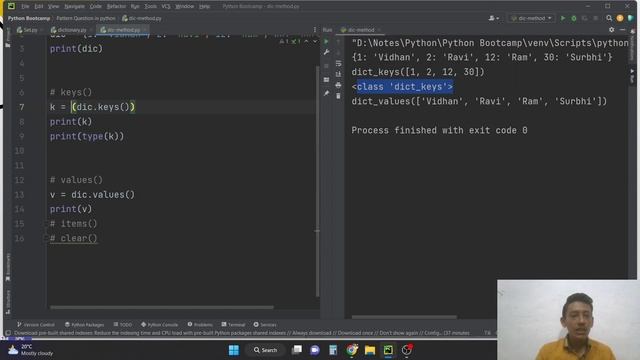Image resolution: width=640 pixels, height=360 pixels.
Task: Rerun program from Run panel green arrow
Action: pos(326,41)
